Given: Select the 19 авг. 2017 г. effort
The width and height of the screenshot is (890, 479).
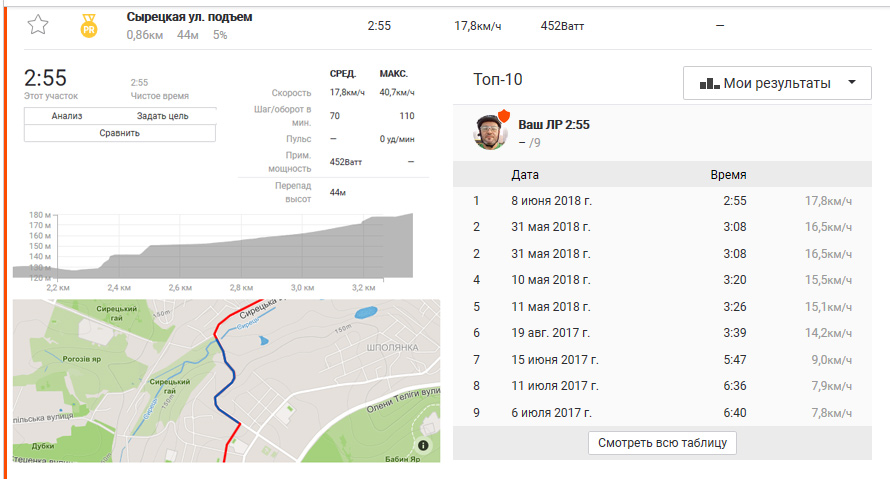Looking at the screenshot, I should (550, 332).
